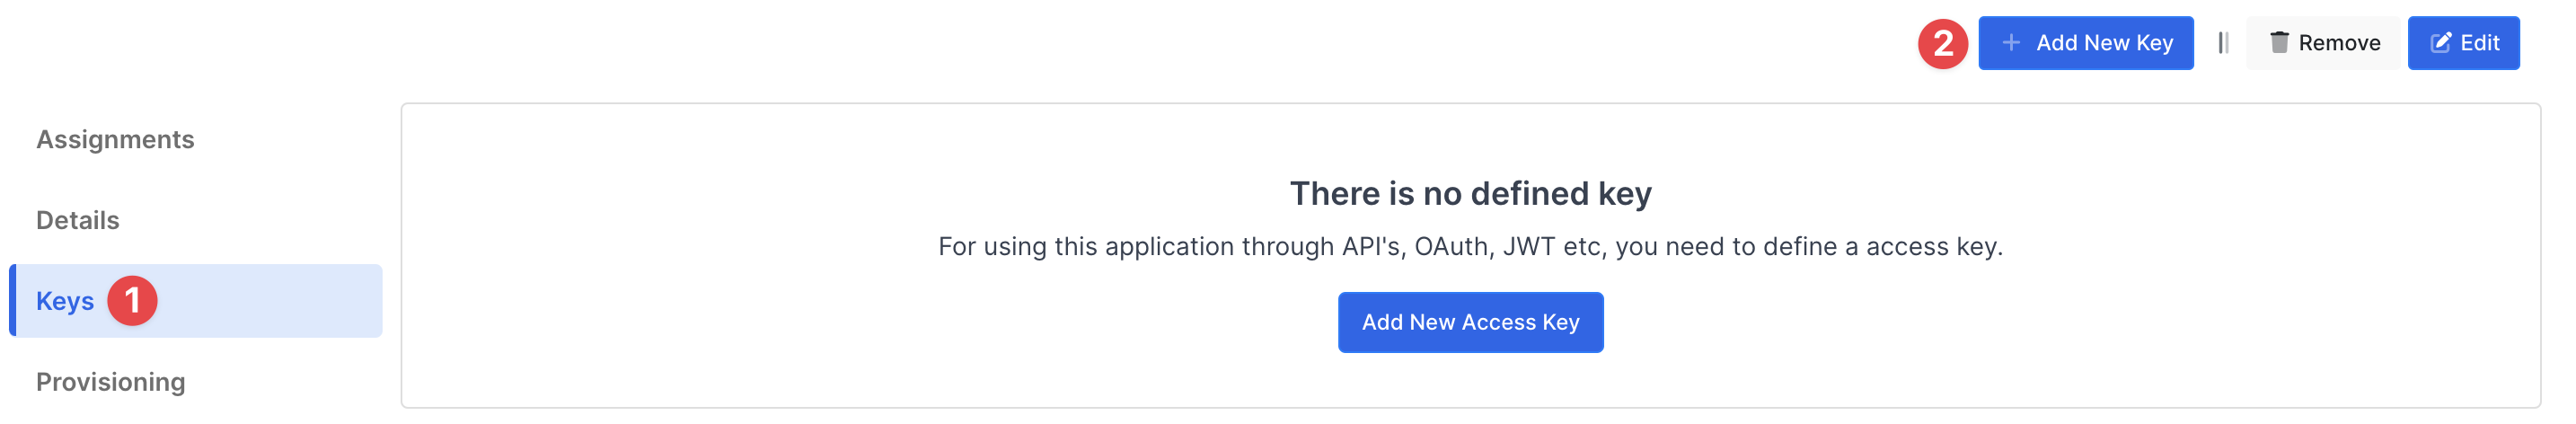
Task: Click the word JWT in the description
Action: click(x=1528, y=247)
